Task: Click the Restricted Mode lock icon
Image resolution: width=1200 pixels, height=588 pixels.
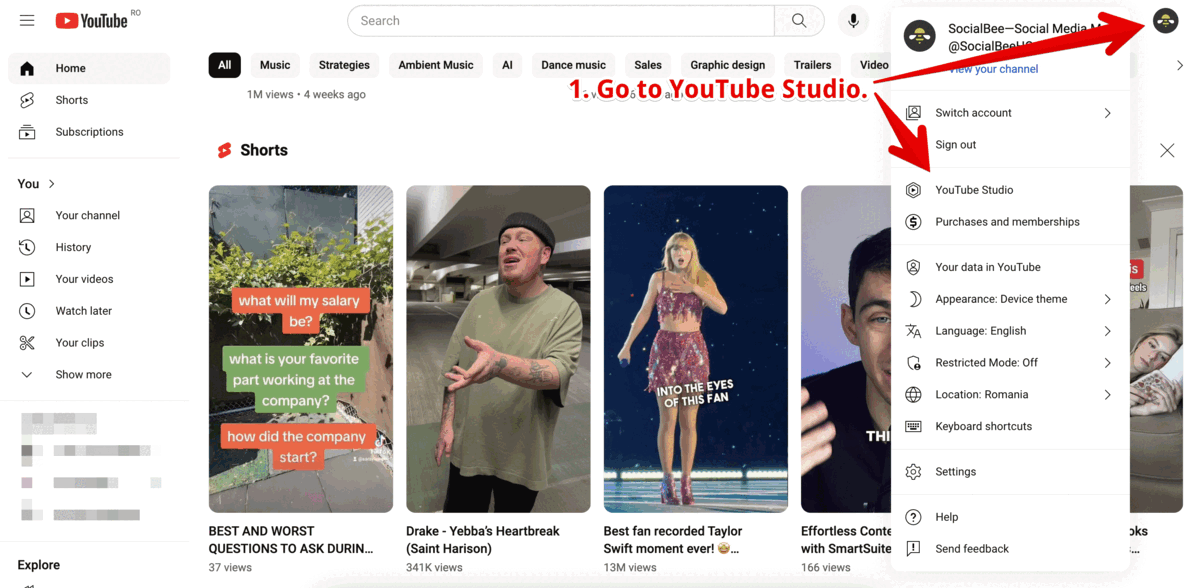Action: pos(913,363)
